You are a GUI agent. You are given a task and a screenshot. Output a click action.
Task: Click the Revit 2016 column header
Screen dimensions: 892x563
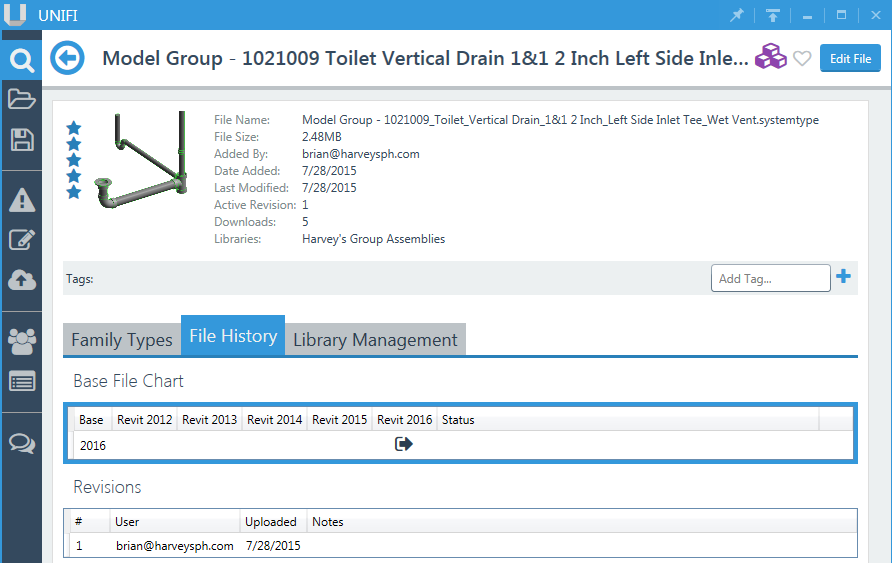pyautogui.click(x=404, y=420)
